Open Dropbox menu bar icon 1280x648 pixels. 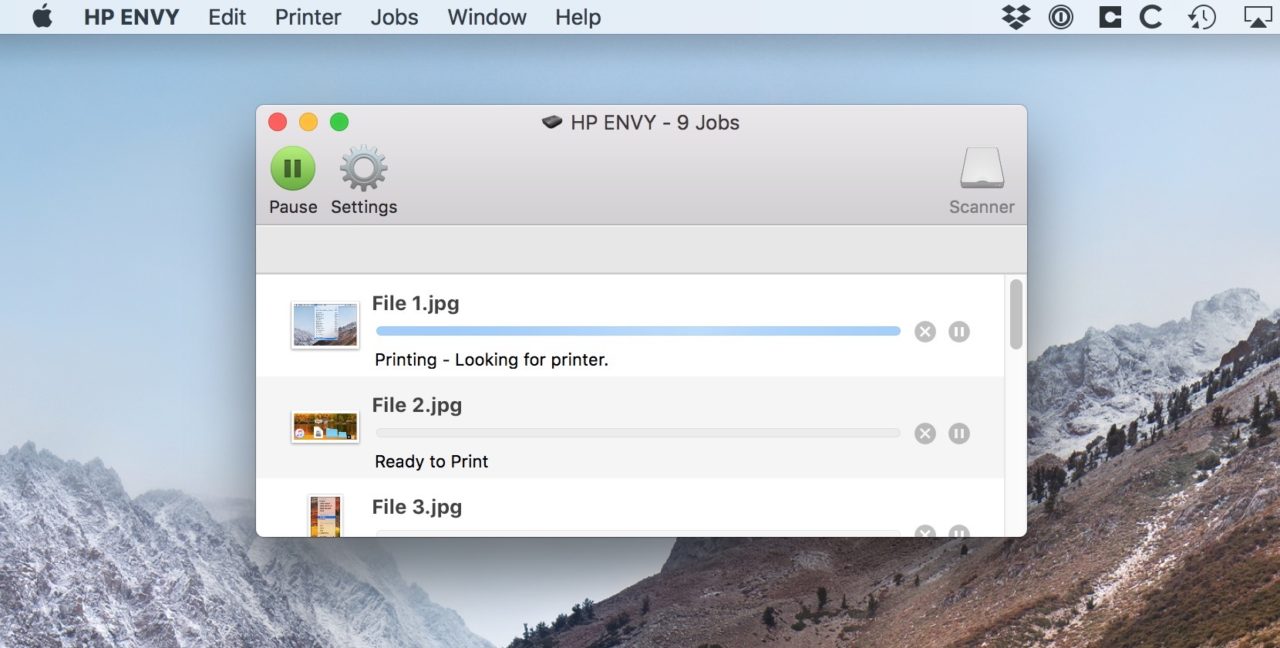(x=1016, y=17)
